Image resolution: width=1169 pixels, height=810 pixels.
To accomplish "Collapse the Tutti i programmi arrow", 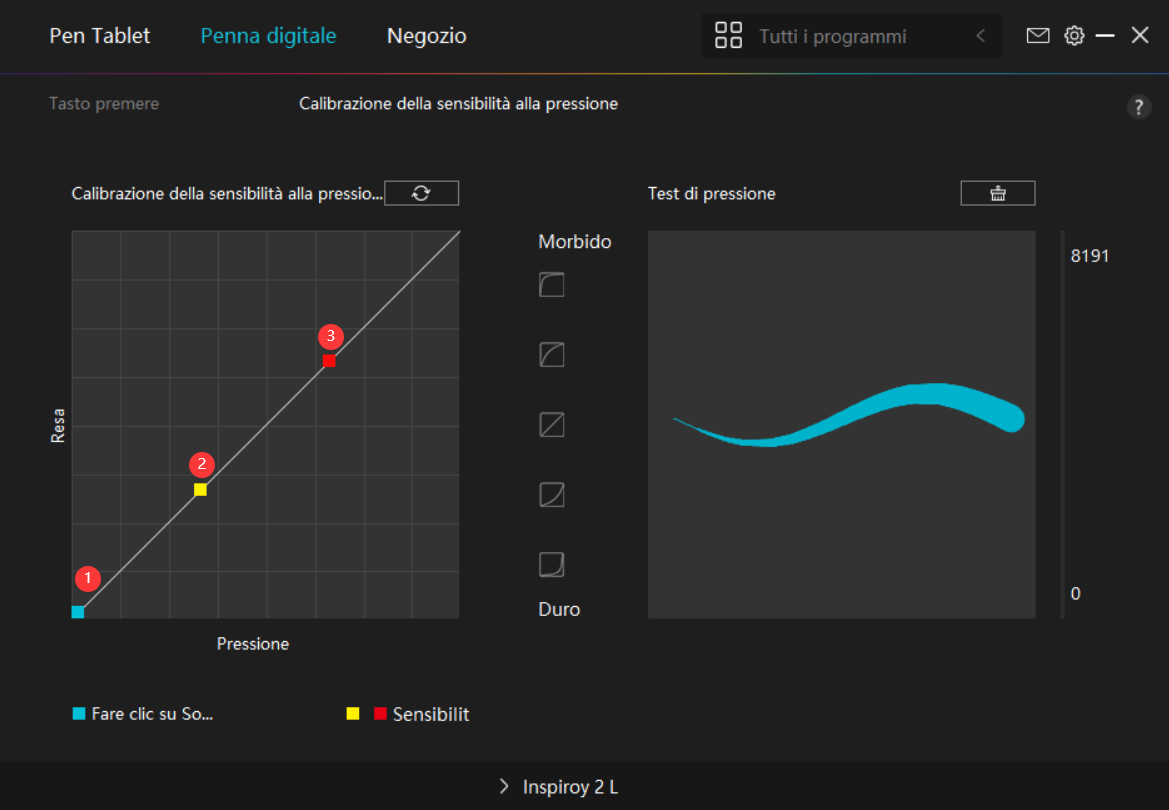I will pos(980,35).
